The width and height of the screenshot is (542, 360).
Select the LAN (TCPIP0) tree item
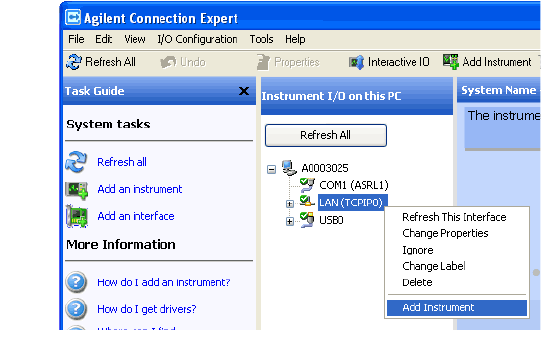353,202
